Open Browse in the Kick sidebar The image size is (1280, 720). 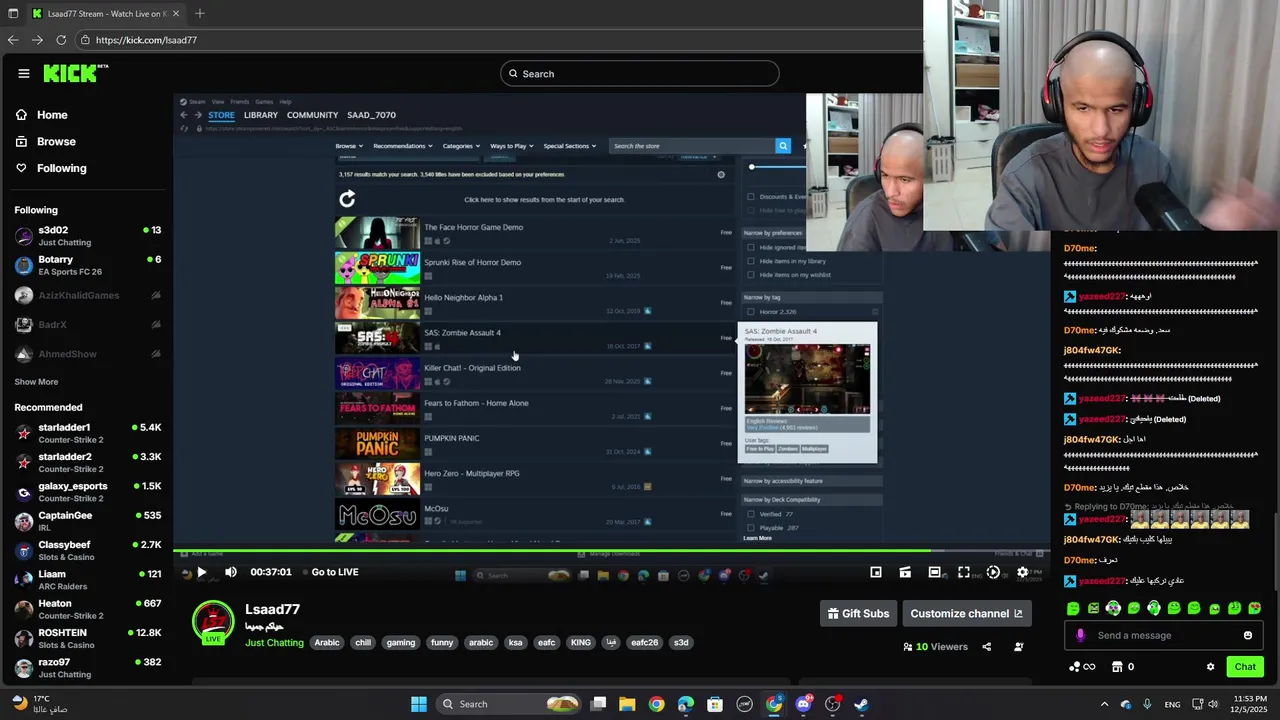pos(45,142)
